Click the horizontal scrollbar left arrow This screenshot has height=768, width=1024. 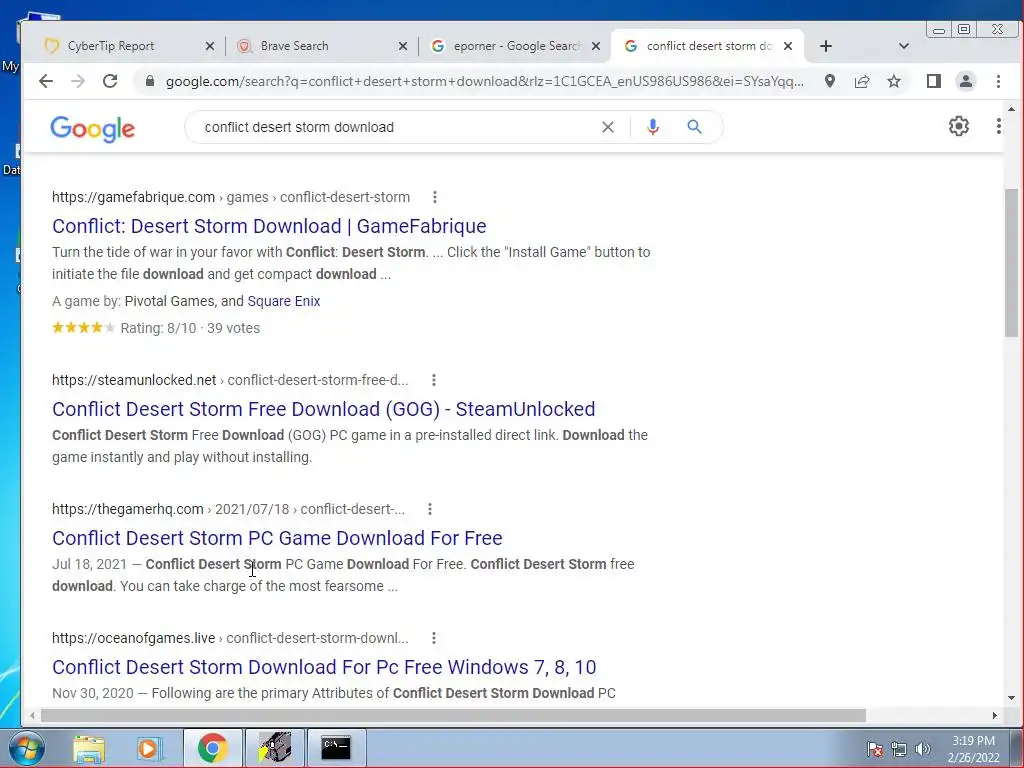click(32, 715)
